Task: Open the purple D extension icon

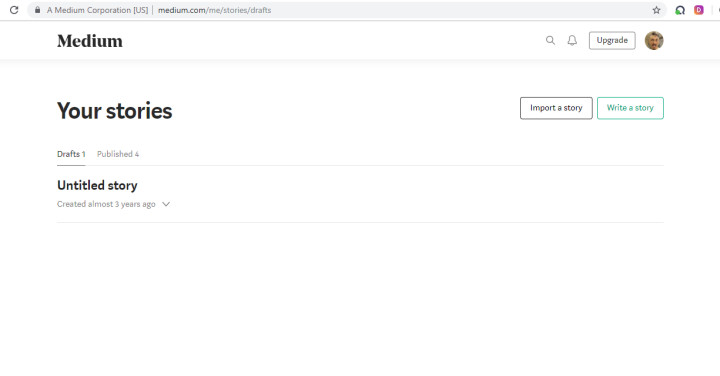Action: pos(699,10)
